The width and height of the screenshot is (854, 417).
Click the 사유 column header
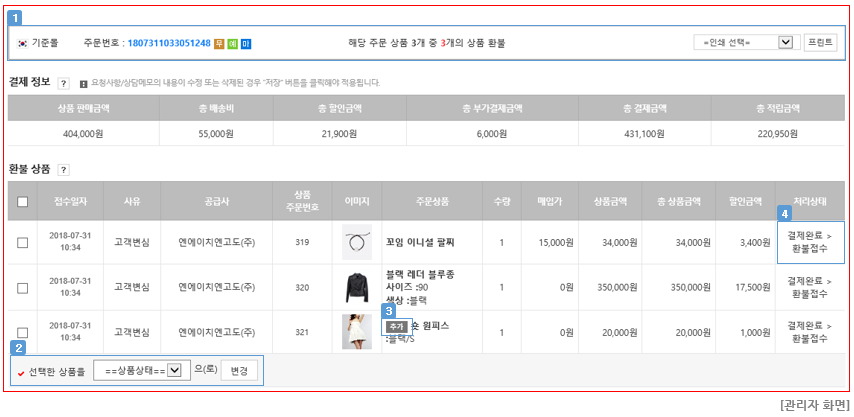pos(132,201)
